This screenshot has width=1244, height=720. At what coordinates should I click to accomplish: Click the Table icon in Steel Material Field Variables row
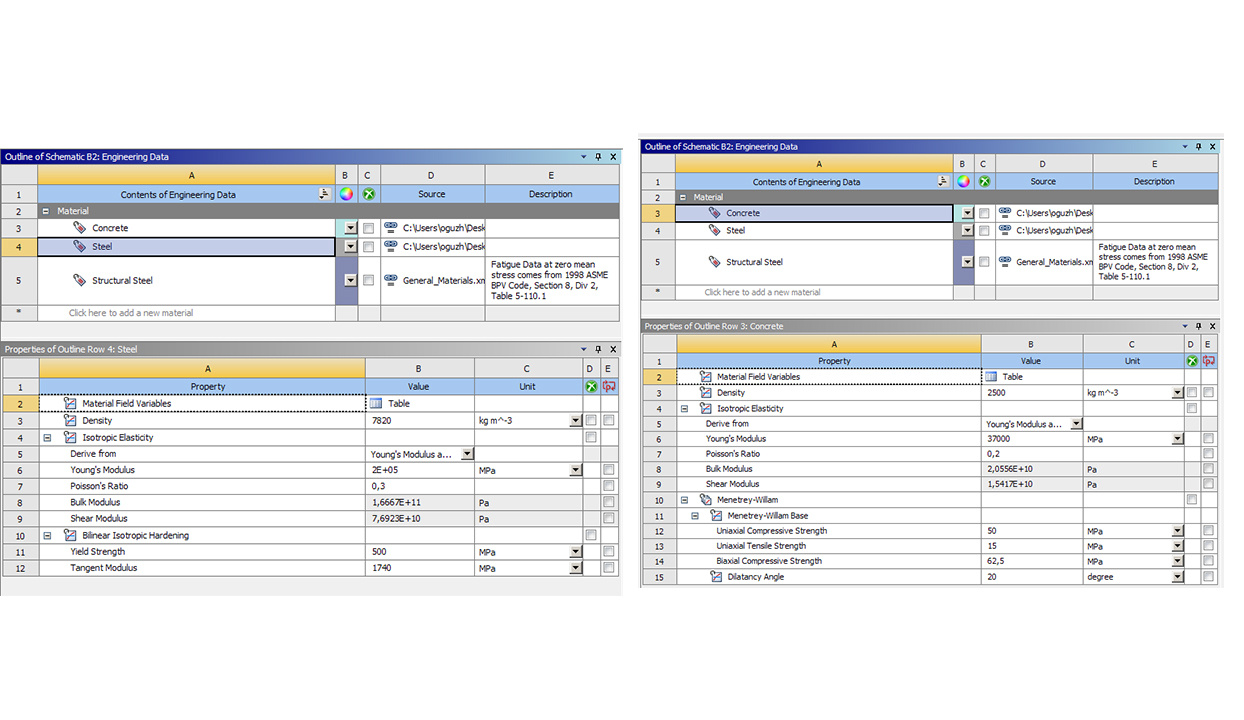pos(376,404)
